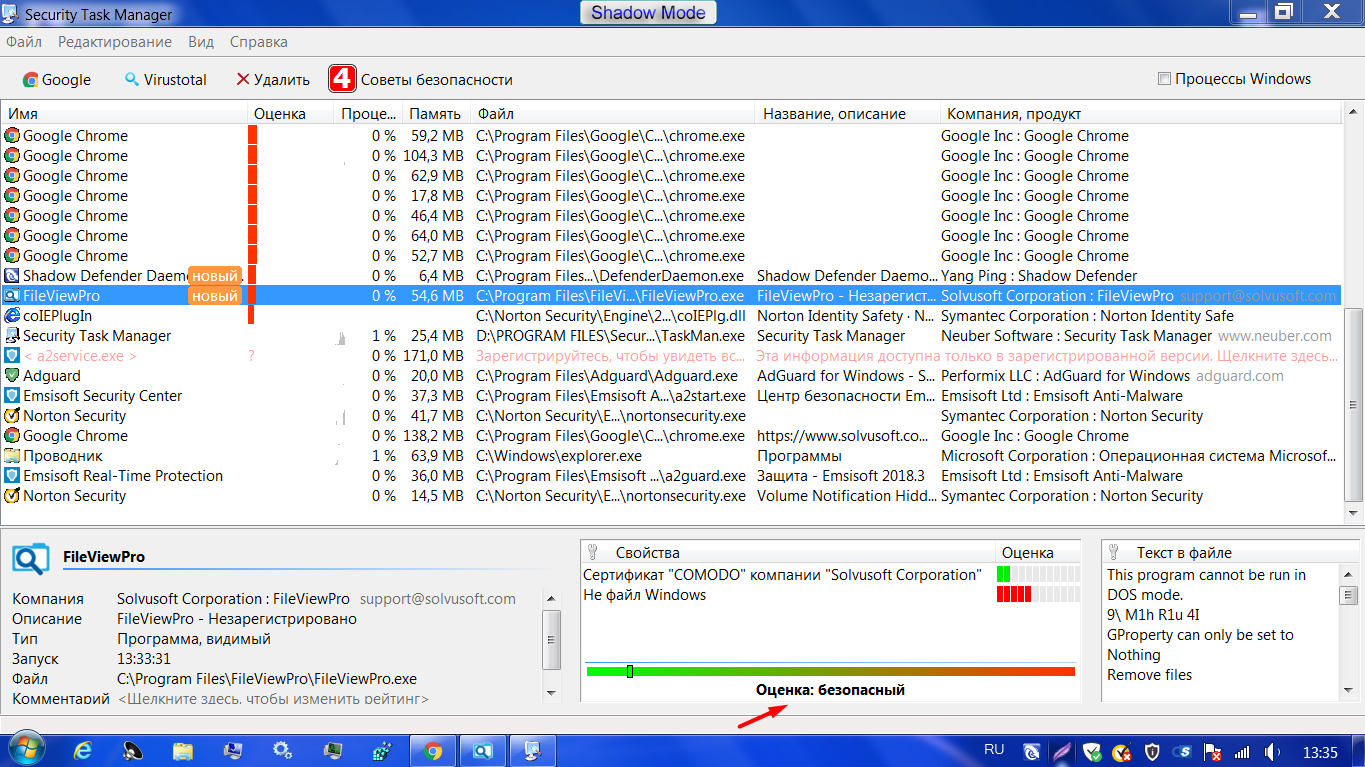This screenshot has width=1365, height=767.
Task: Click the www.neuber.com link
Action: [x=1274, y=336]
